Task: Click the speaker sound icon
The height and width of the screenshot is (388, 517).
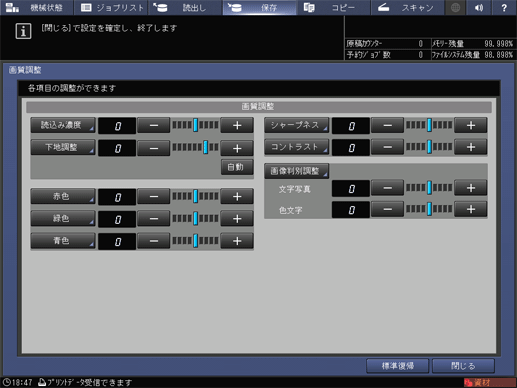Action: coord(479,7)
